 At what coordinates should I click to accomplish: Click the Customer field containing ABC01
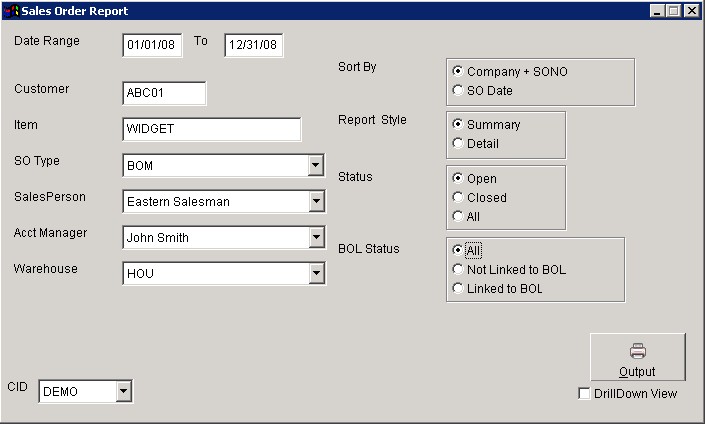point(164,93)
